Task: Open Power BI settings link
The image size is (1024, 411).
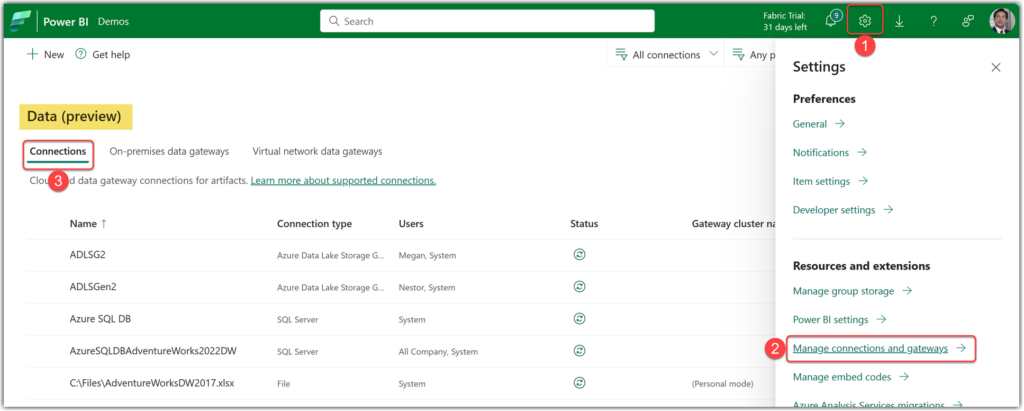Action: (x=840, y=320)
